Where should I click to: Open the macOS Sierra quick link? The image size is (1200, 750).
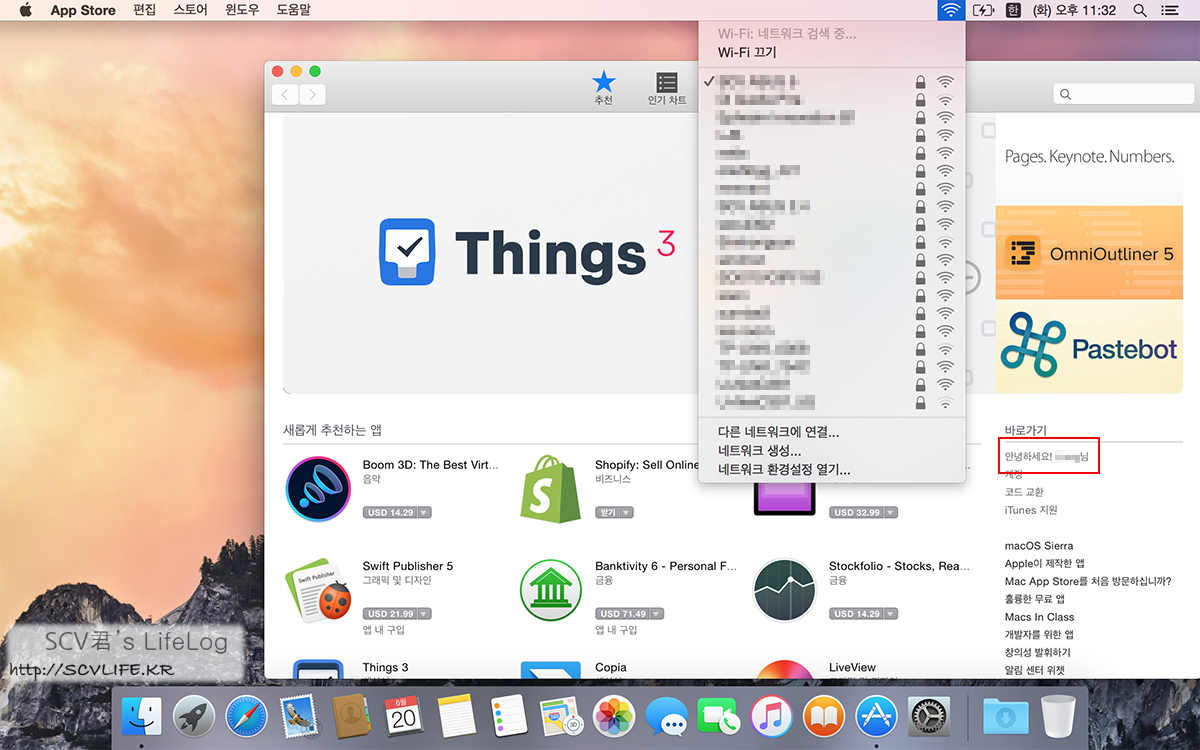pyautogui.click(x=1039, y=546)
